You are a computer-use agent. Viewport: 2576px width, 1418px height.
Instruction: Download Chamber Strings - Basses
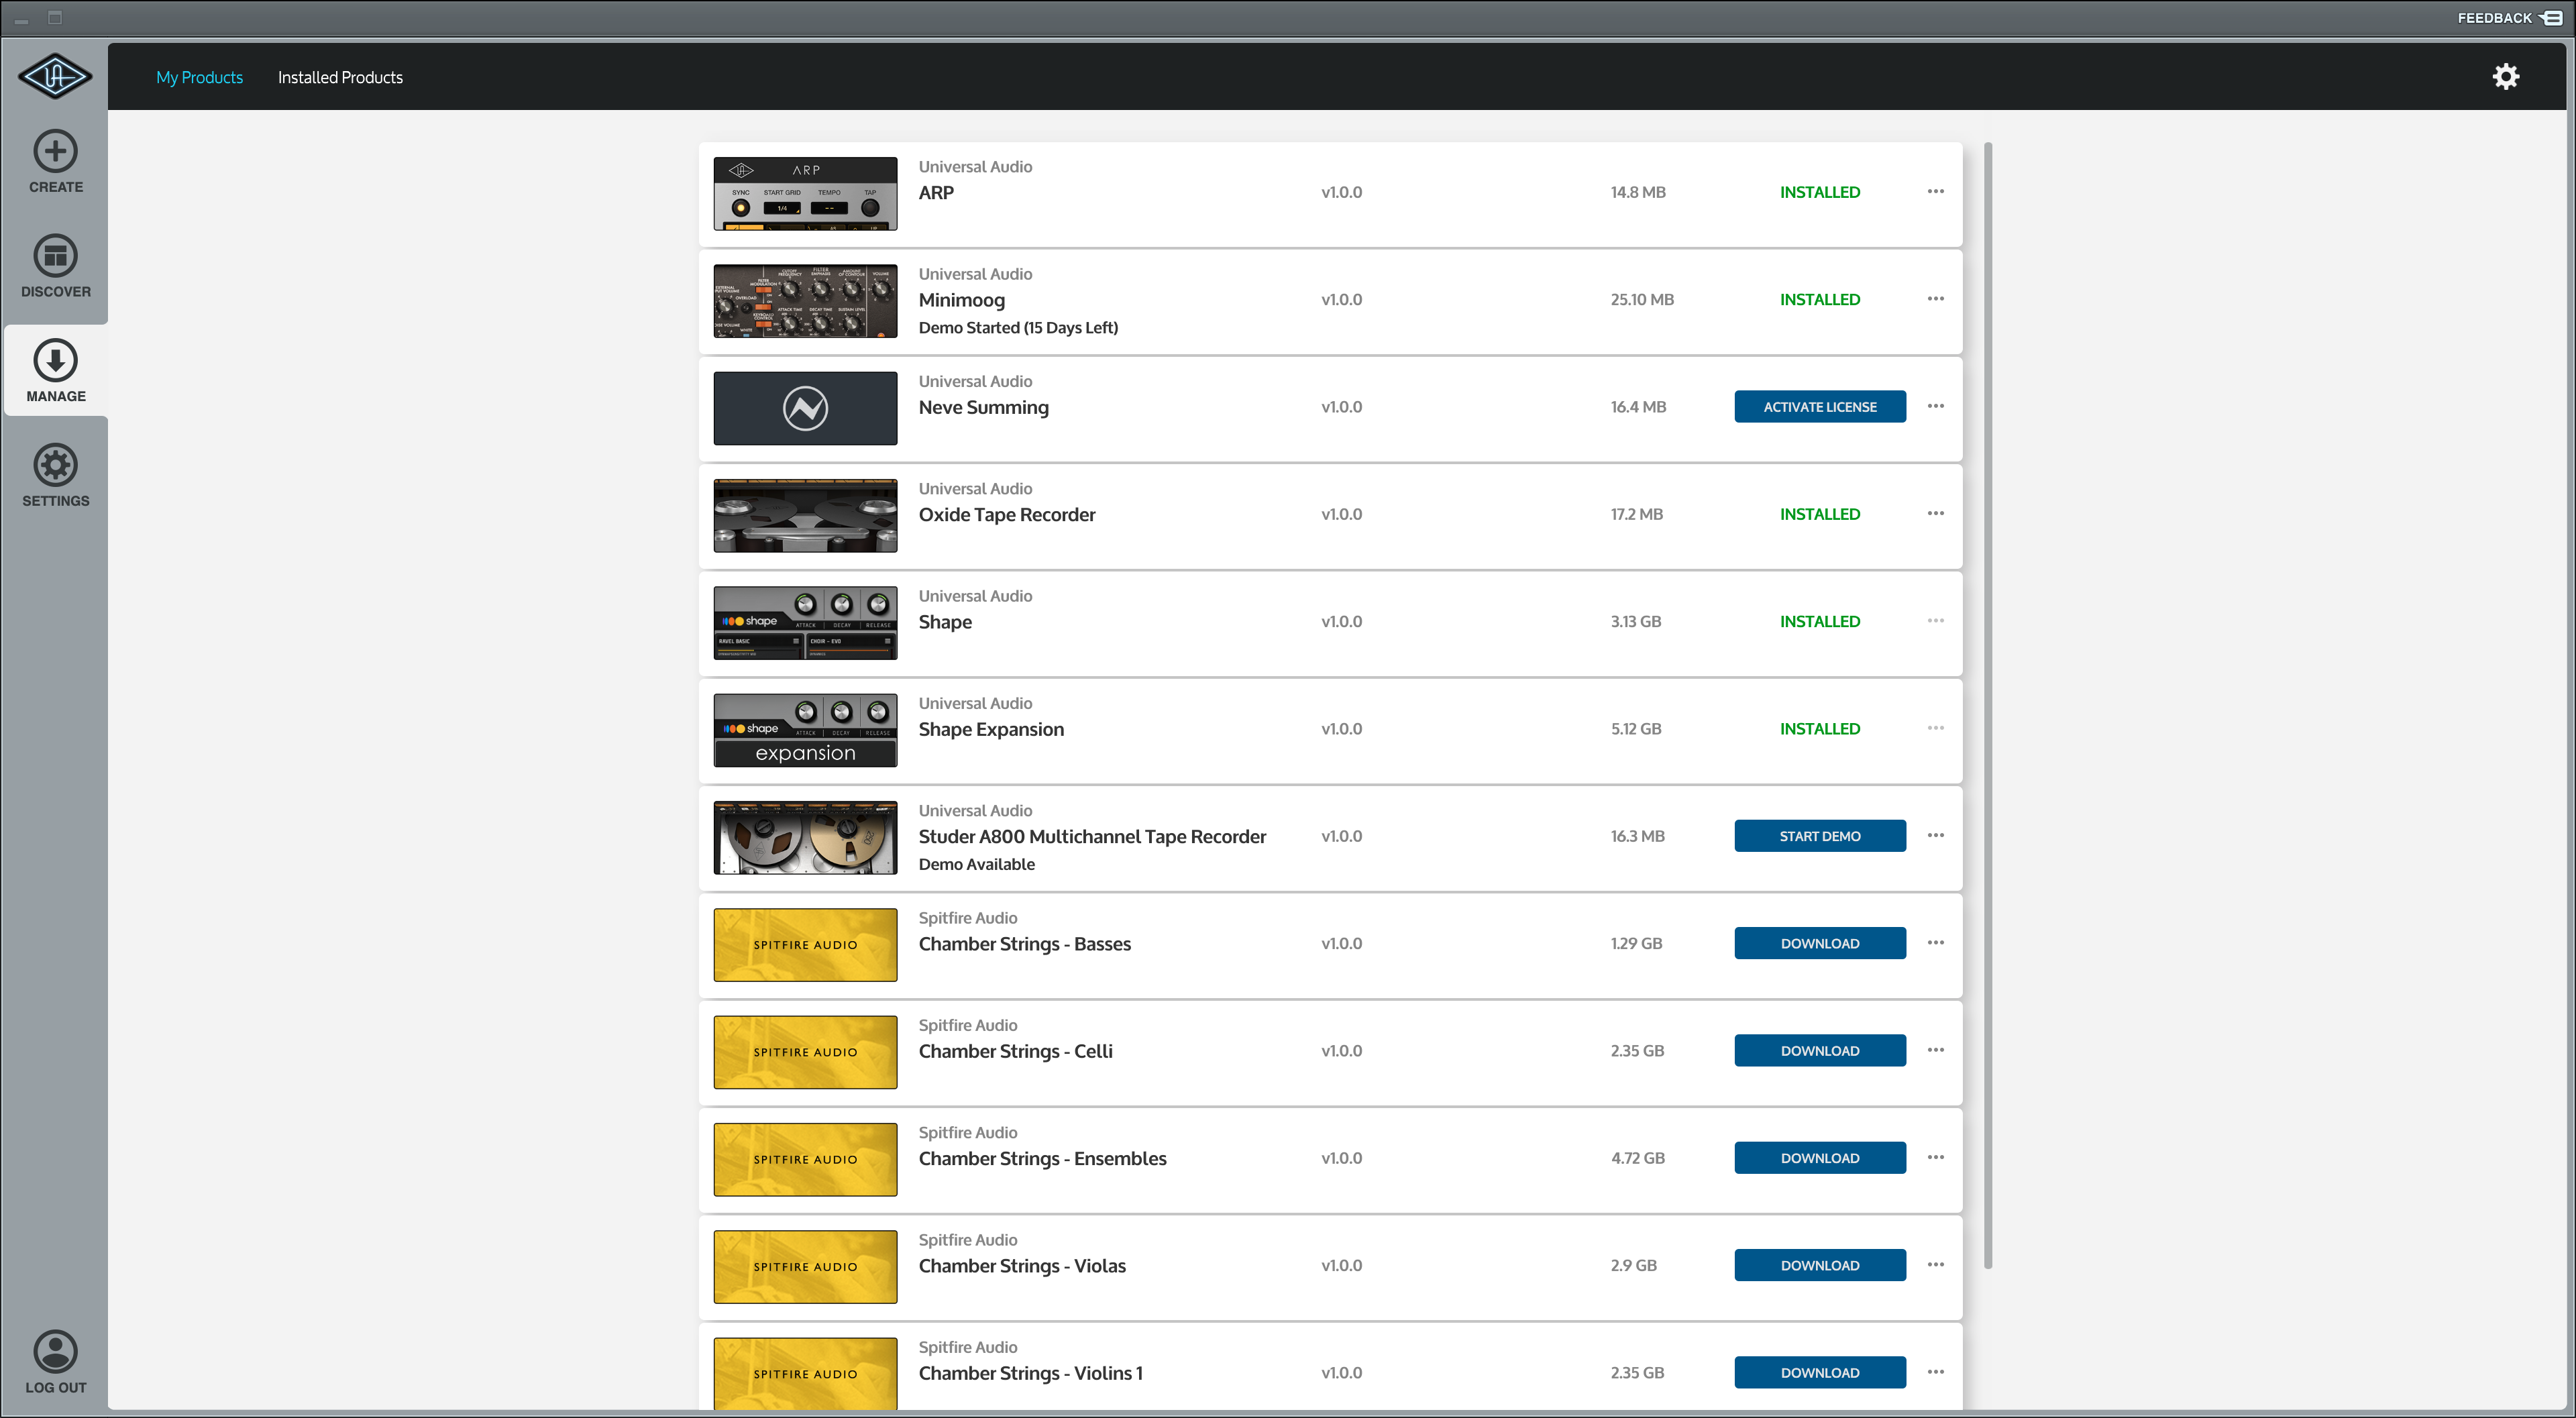click(1819, 943)
